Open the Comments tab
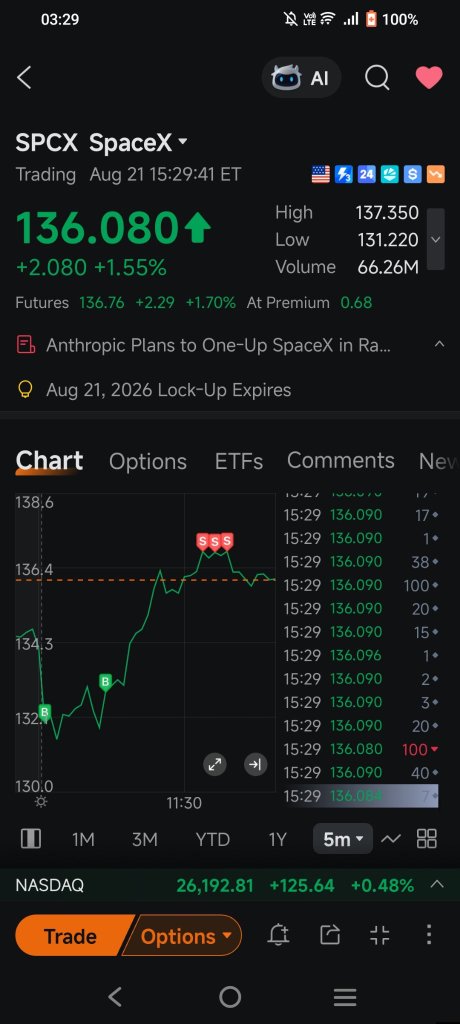 (340, 460)
